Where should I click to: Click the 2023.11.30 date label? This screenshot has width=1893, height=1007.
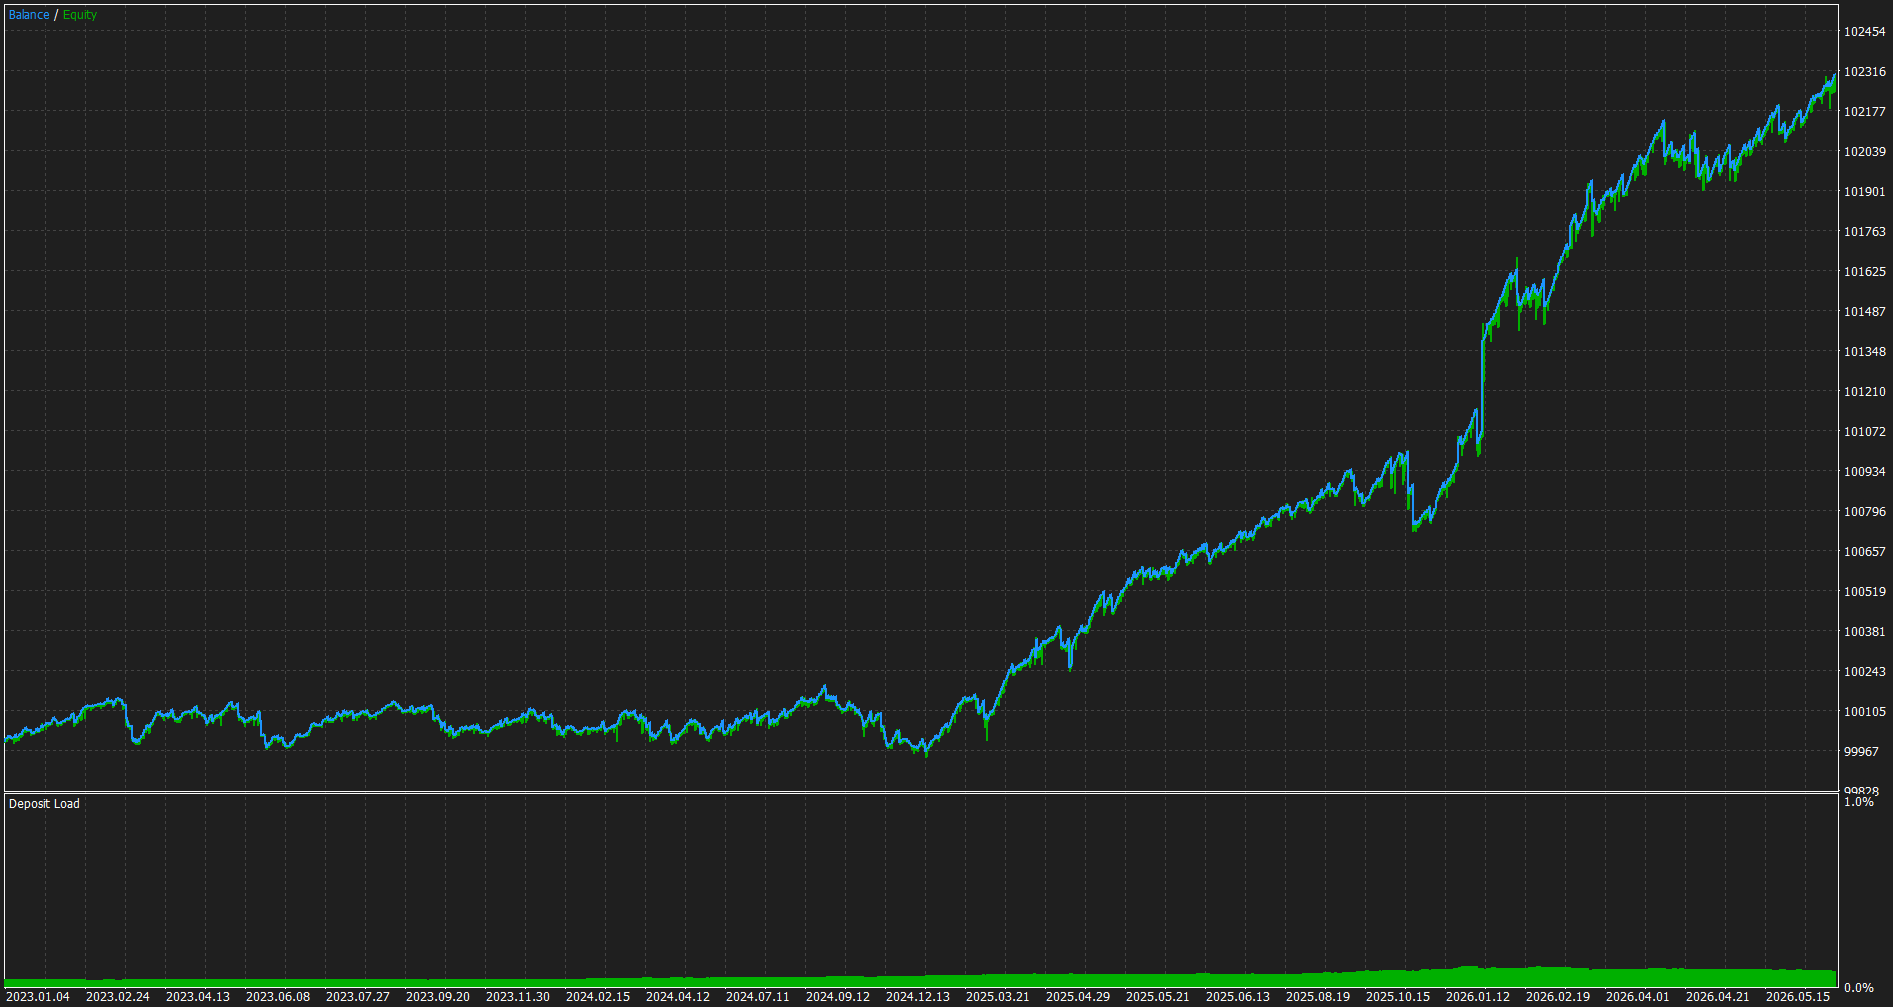[518, 997]
